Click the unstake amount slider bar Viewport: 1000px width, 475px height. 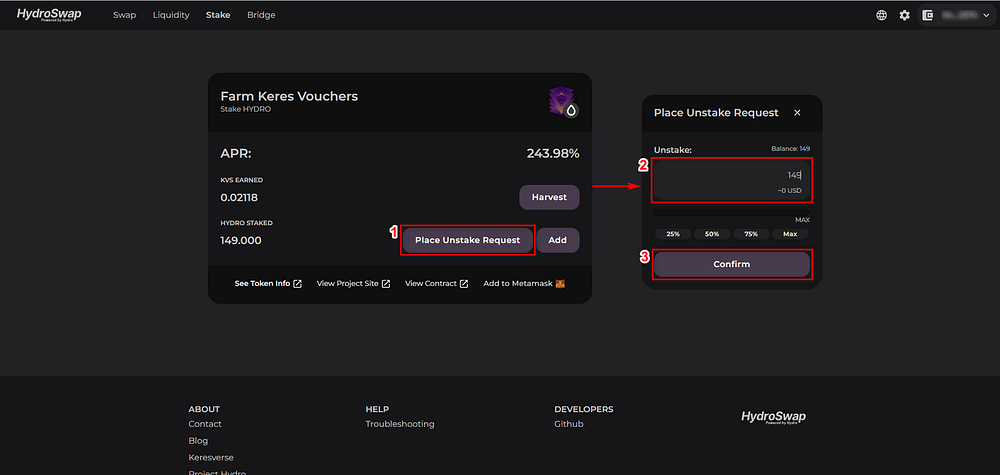pos(732,213)
